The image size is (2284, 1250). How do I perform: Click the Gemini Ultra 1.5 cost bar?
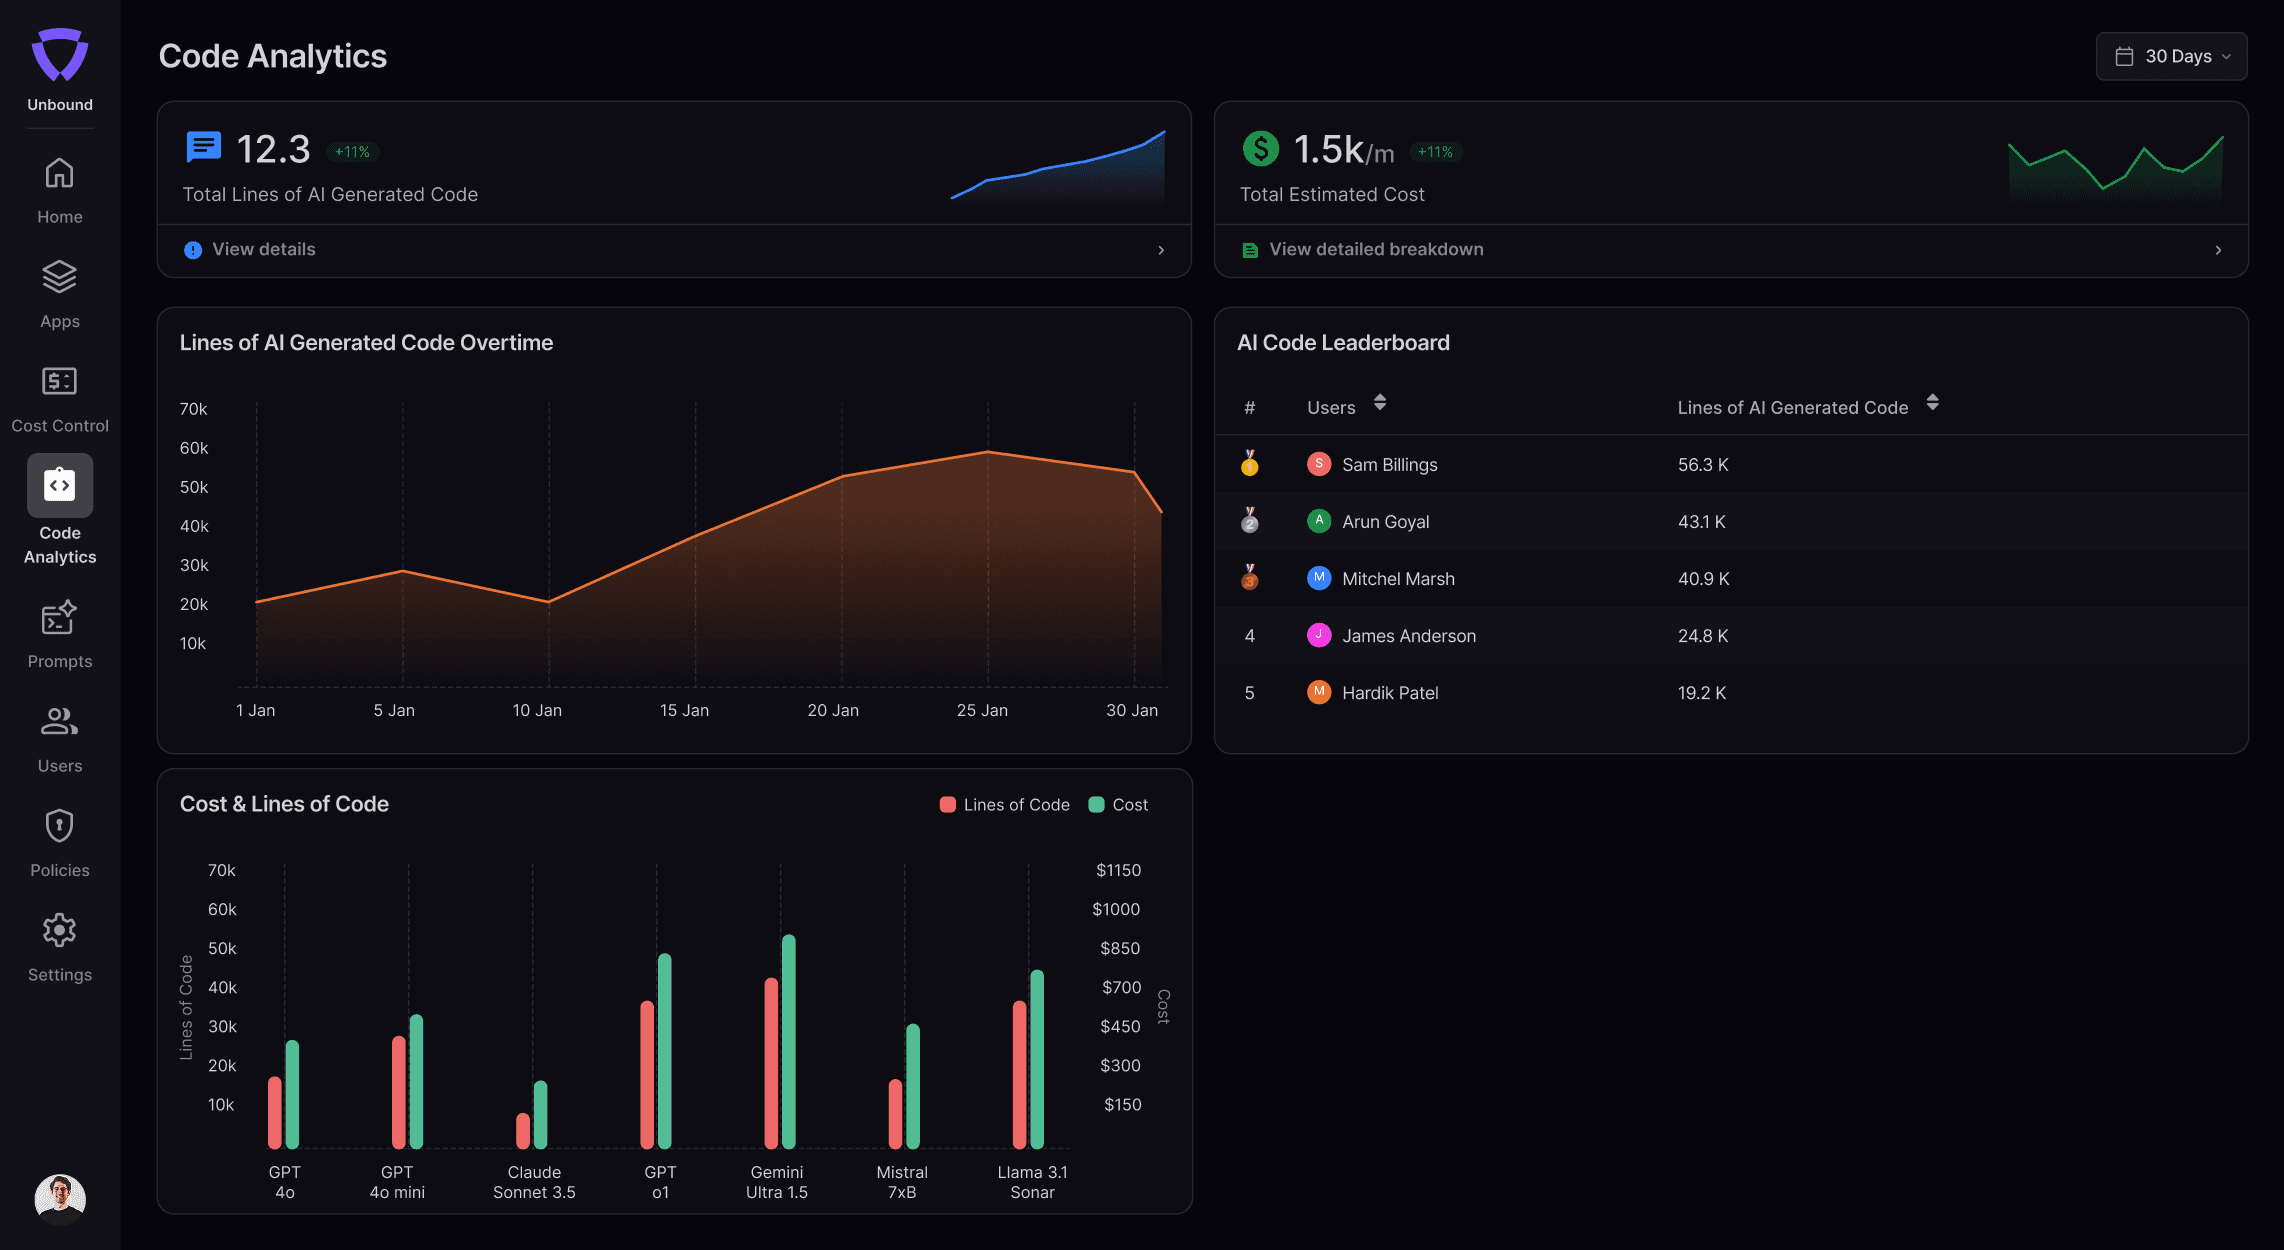[789, 1041]
